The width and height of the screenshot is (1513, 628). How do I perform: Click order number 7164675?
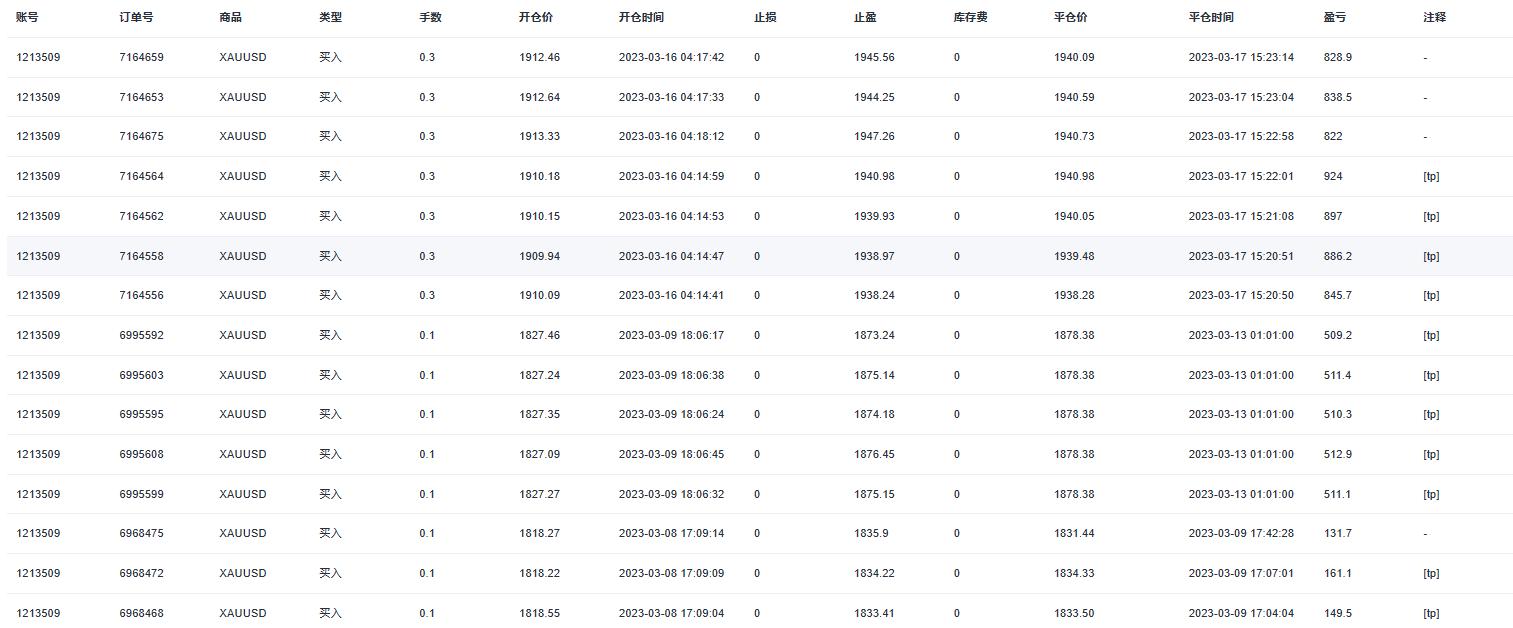(x=141, y=136)
